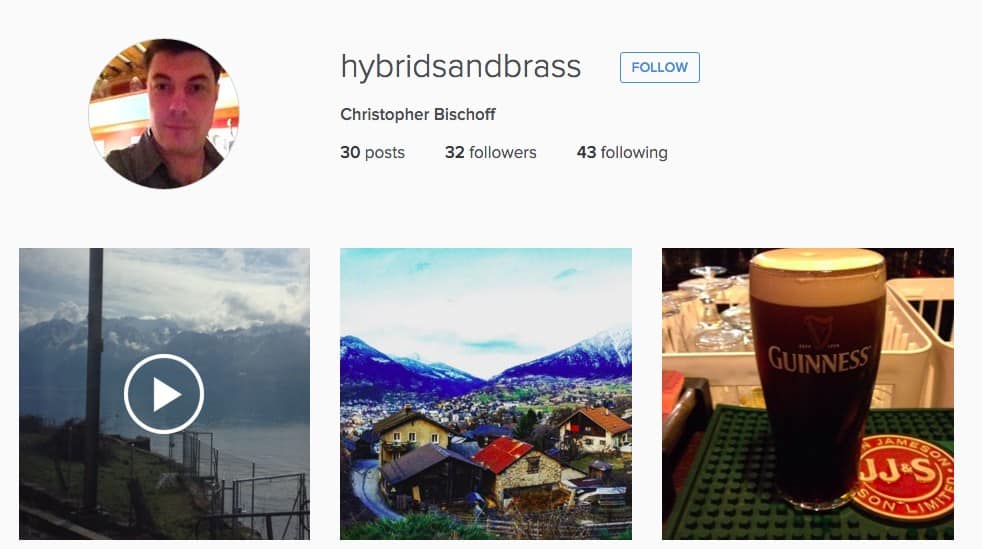This screenshot has height=549, width=982.
Task: Click the upturned glasses in white rack
Action: (706, 308)
